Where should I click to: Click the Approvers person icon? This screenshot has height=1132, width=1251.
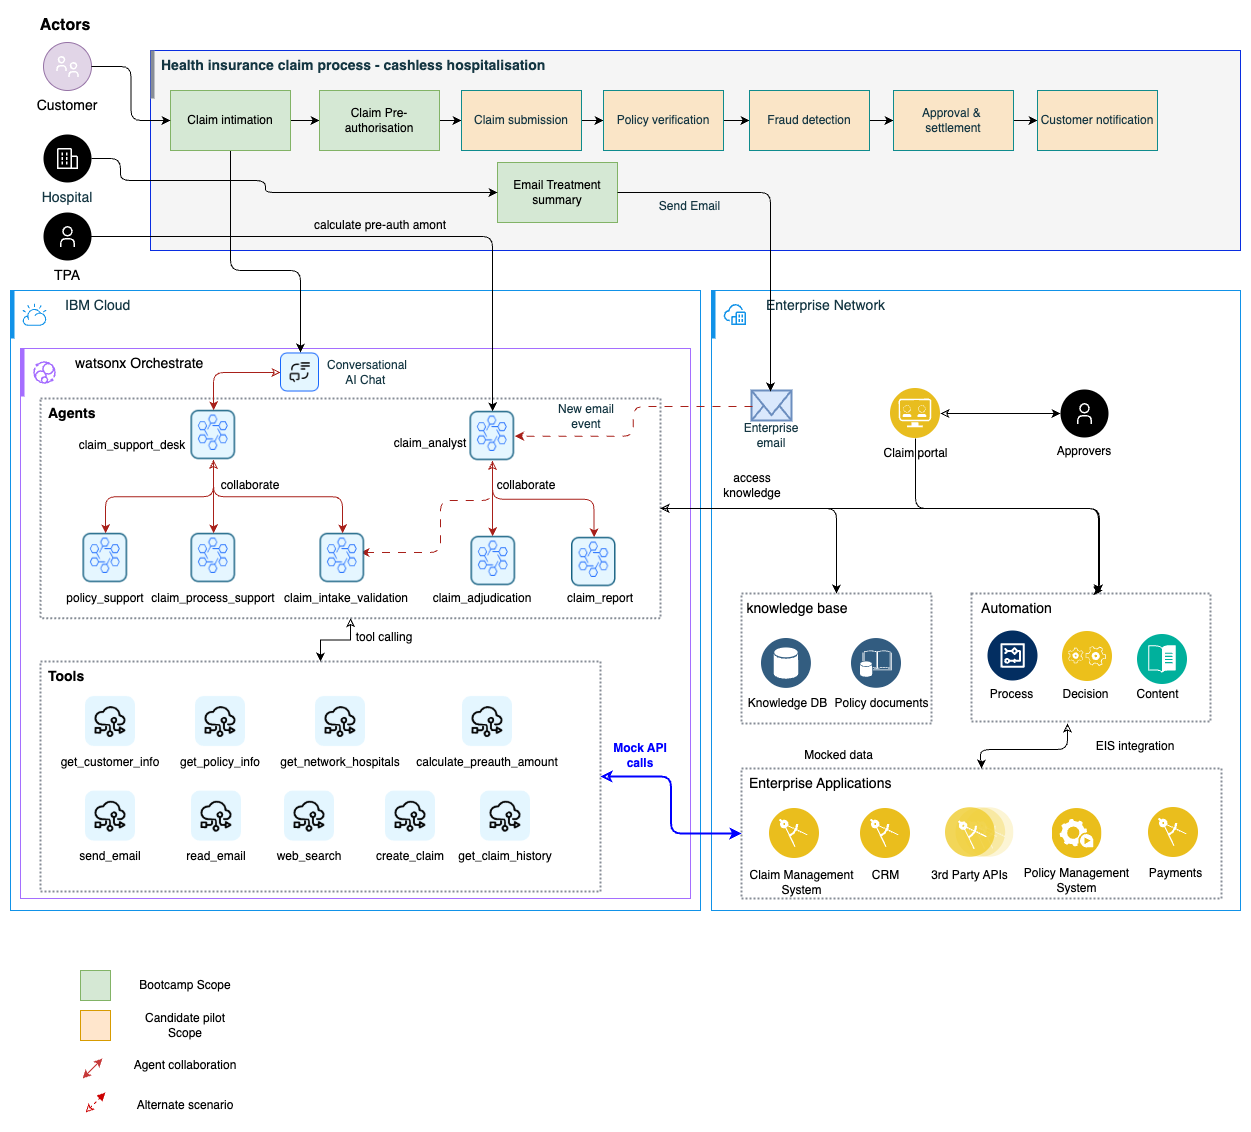pyautogui.click(x=1084, y=414)
